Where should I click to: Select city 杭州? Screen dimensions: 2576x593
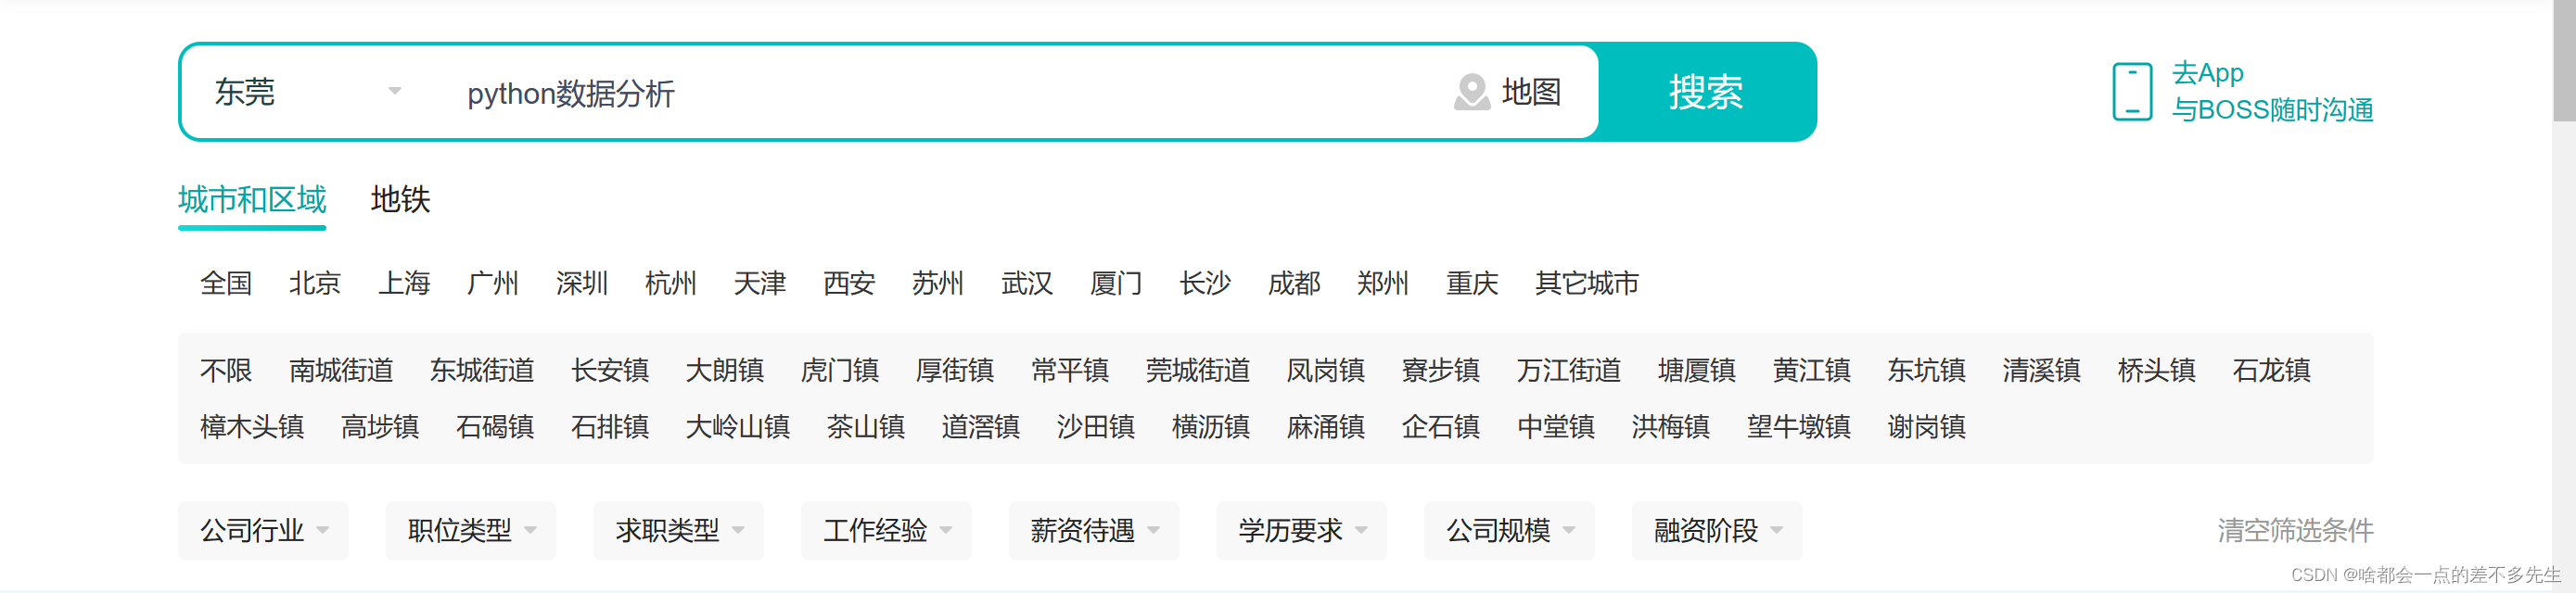[671, 283]
